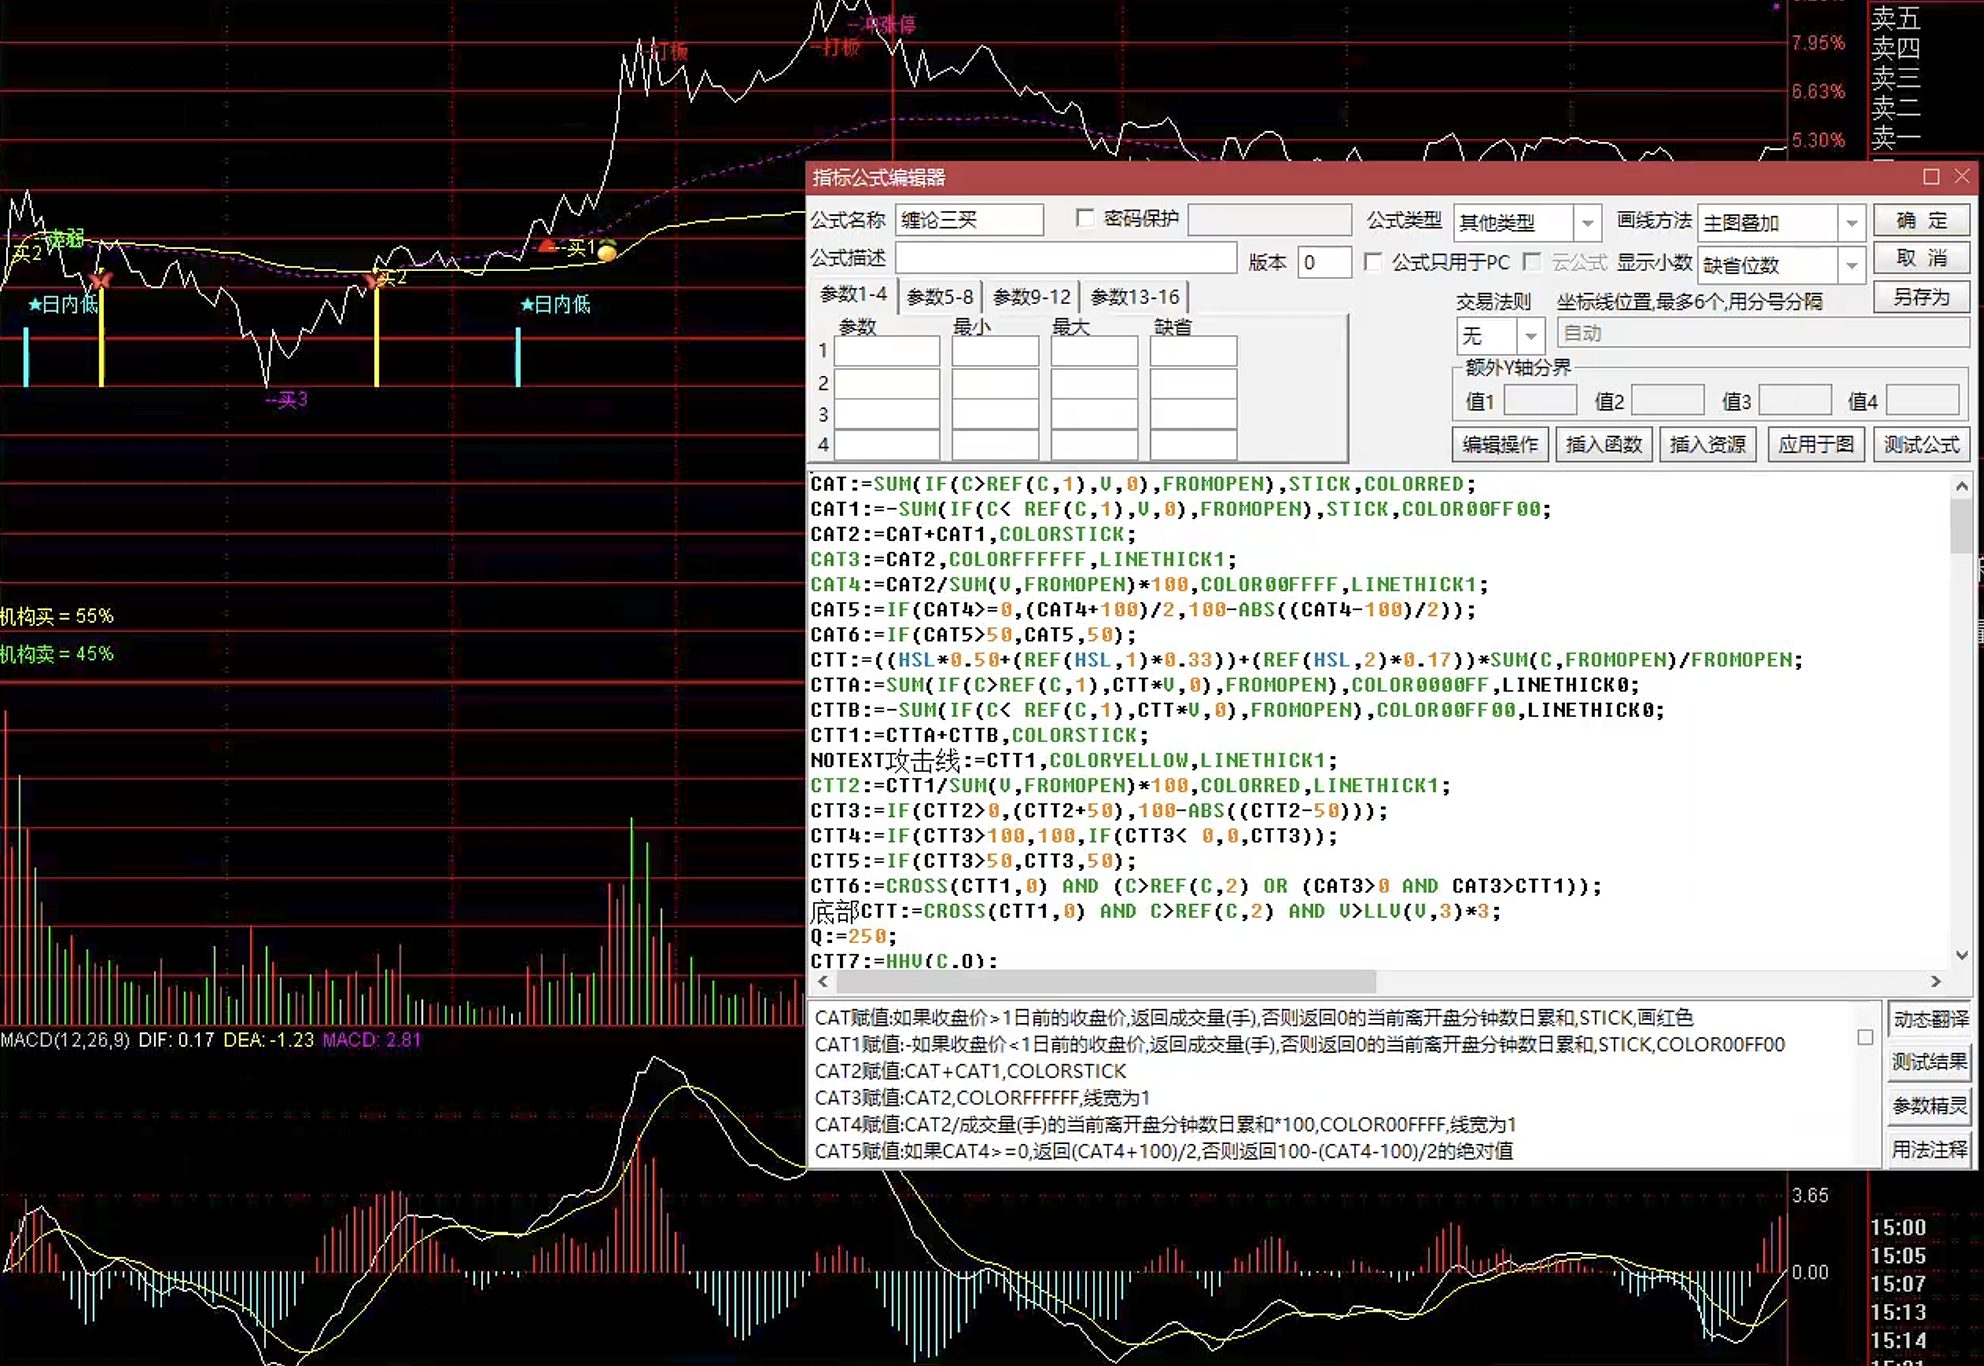Image resolution: width=1984 pixels, height=1366 pixels.
Task: Click the 值1 input field
Action: (x=1540, y=400)
